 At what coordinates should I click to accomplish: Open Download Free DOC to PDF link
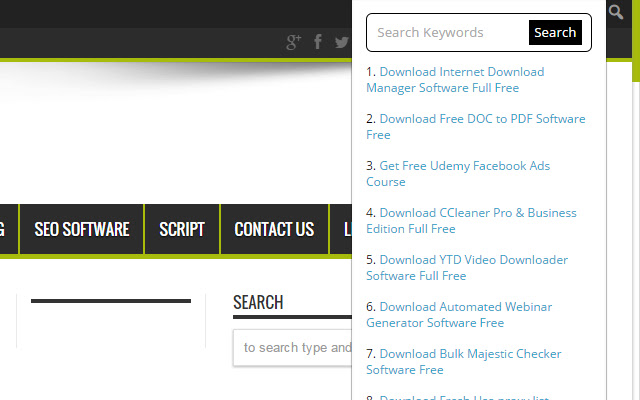[476, 127]
